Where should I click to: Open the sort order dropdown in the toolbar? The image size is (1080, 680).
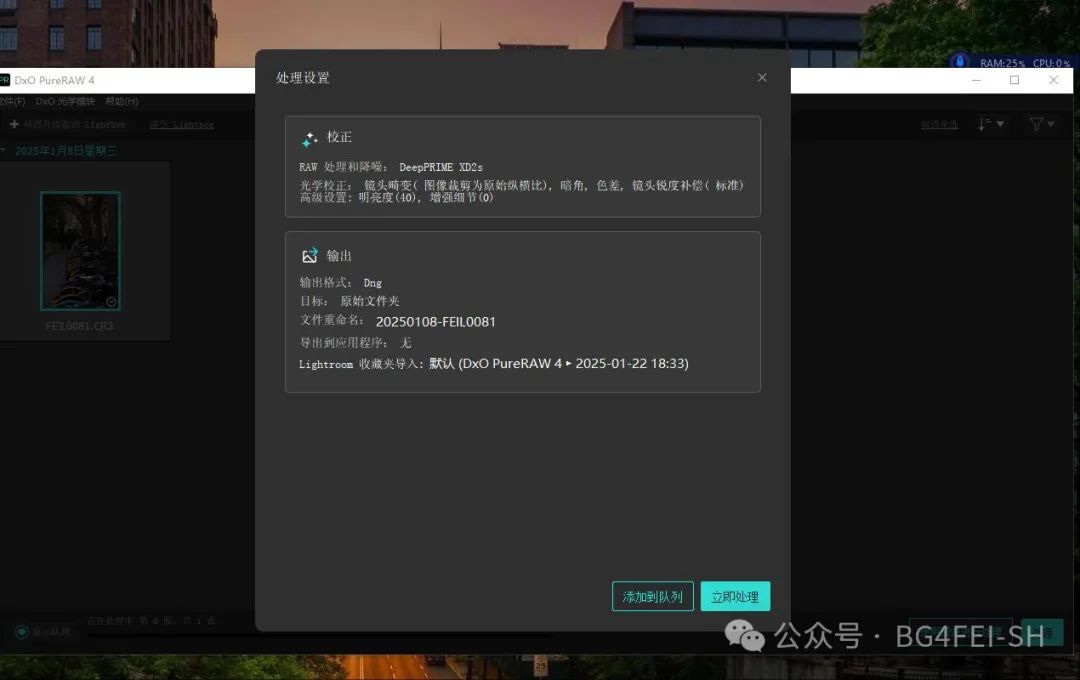[x=990, y=124]
